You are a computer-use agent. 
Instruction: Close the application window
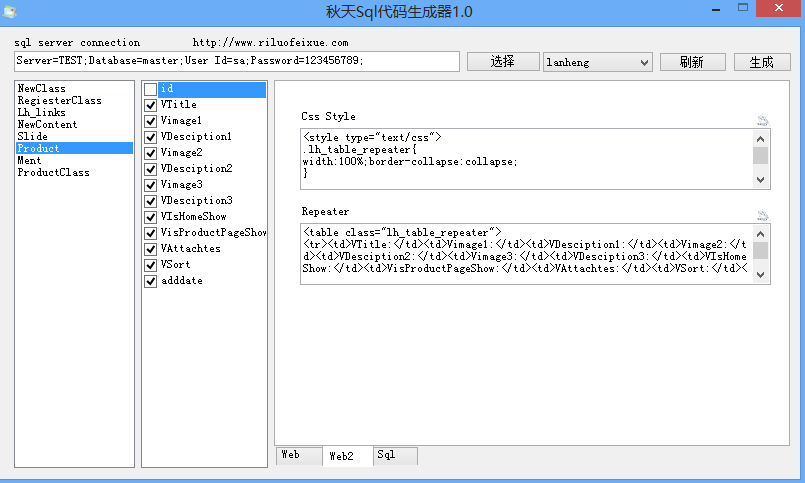point(779,8)
